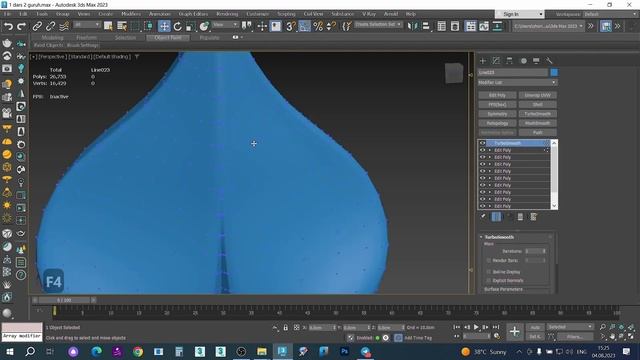This screenshot has width=640, height=360.
Task: Click the Selection Lock toggle padlock
Action: point(286,327)
